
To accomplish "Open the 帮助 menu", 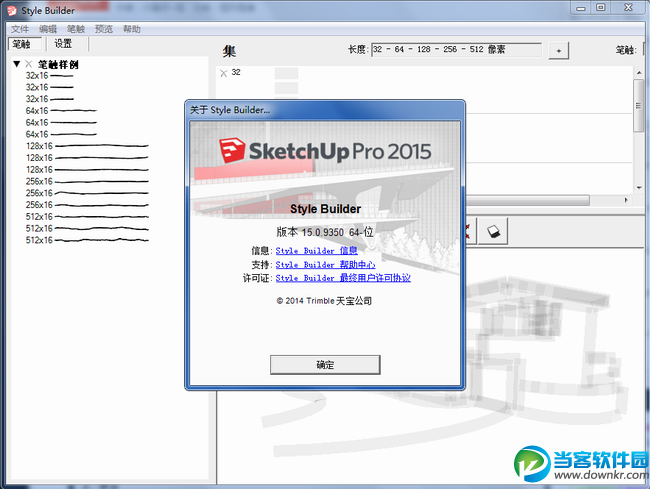I will 132,29.
